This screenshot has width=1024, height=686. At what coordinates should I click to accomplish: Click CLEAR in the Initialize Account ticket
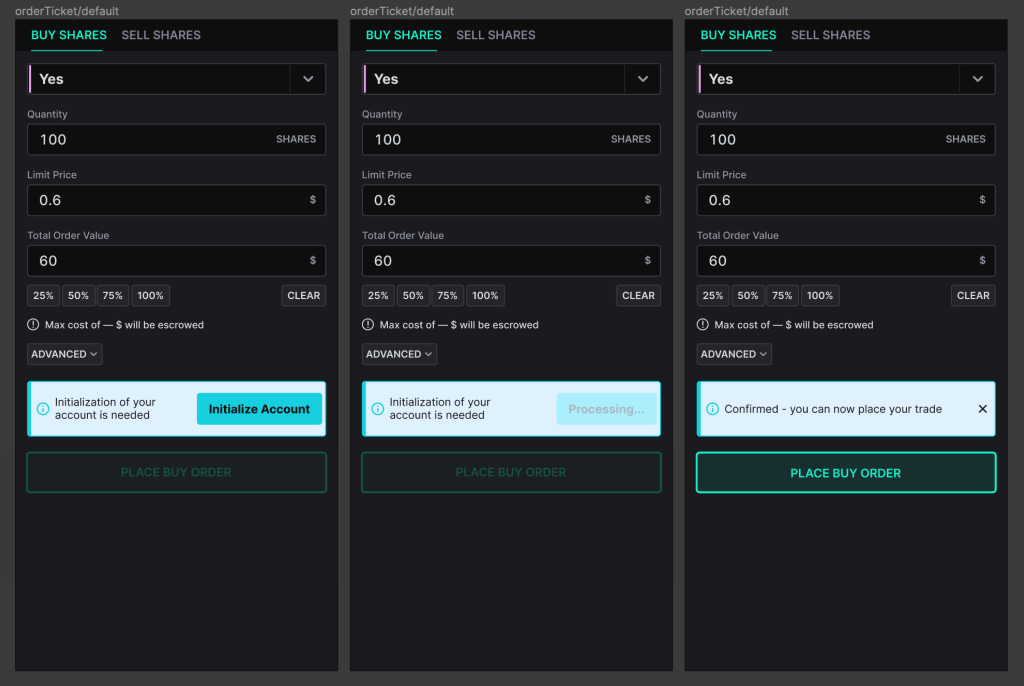pos(304,295)
